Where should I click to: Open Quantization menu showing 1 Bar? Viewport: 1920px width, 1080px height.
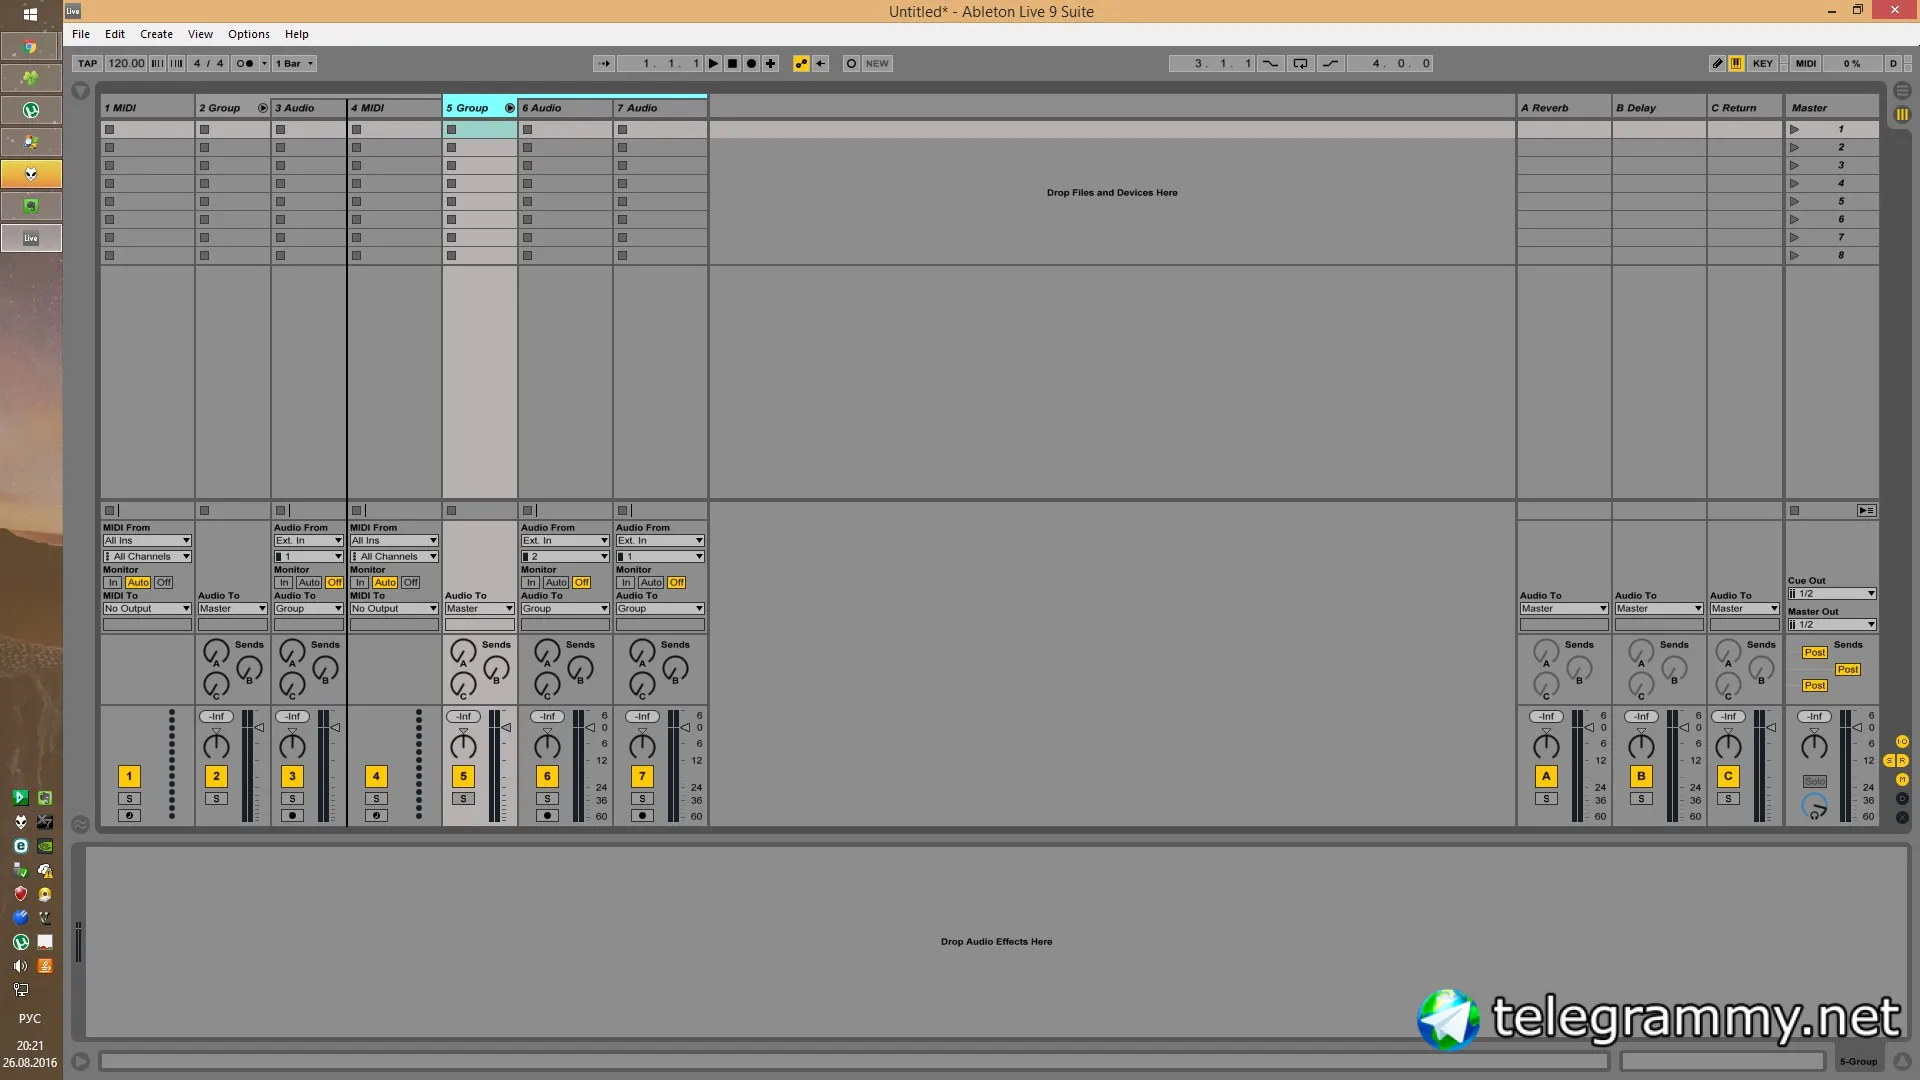(295, 63)
